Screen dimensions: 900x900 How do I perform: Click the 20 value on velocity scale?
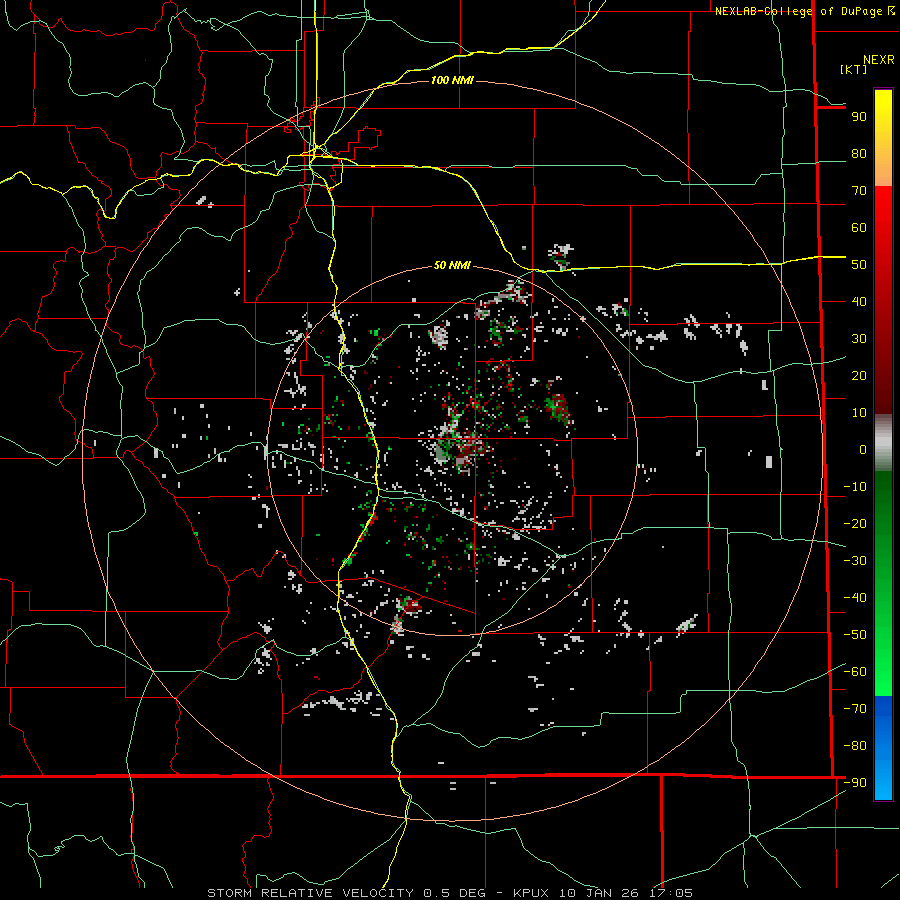point(859,375)
